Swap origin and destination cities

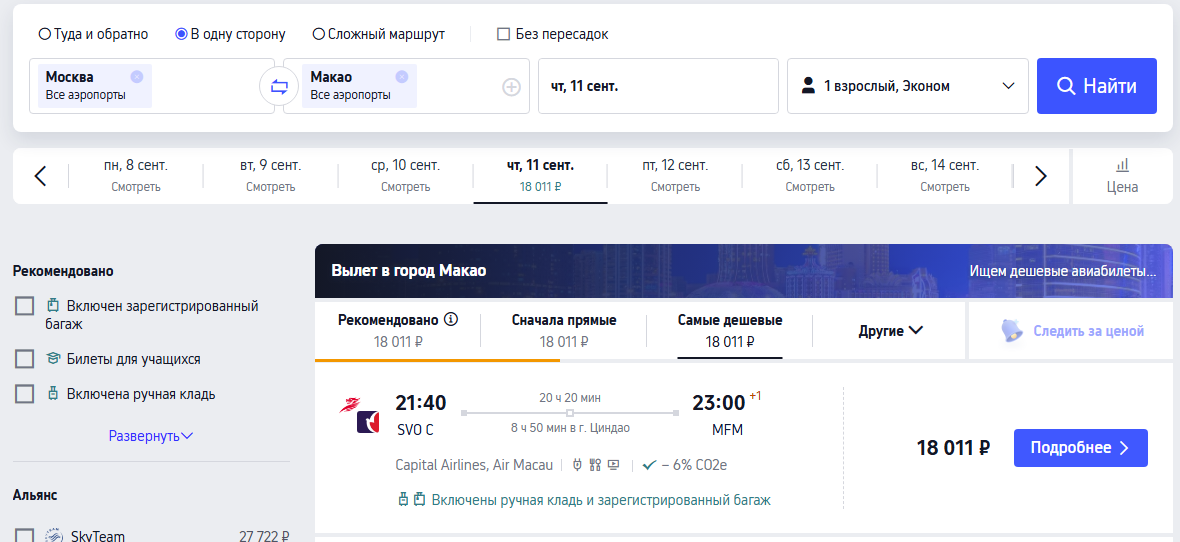click(x=279, y=87)
